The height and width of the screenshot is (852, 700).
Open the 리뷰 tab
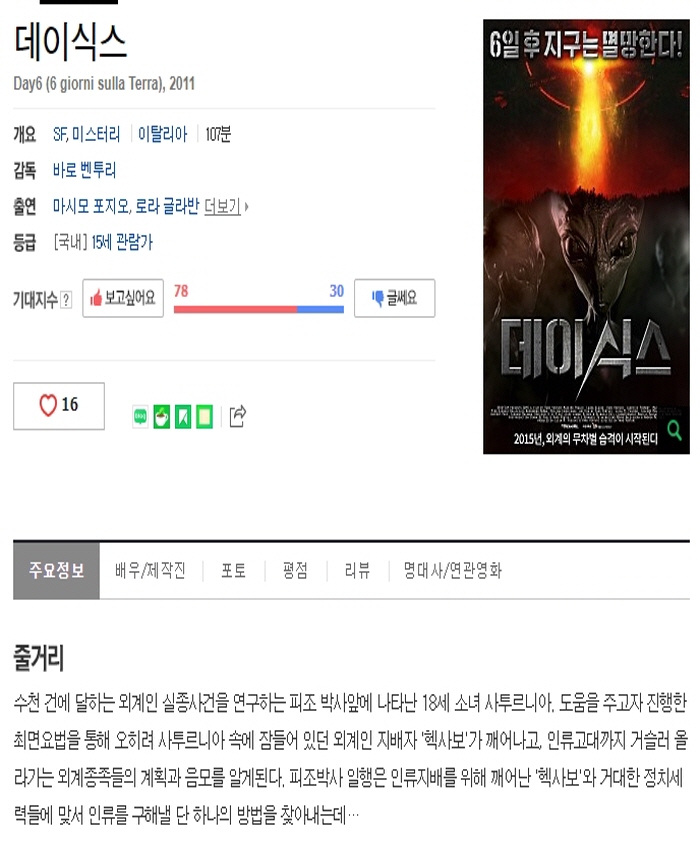coord(358,571)
